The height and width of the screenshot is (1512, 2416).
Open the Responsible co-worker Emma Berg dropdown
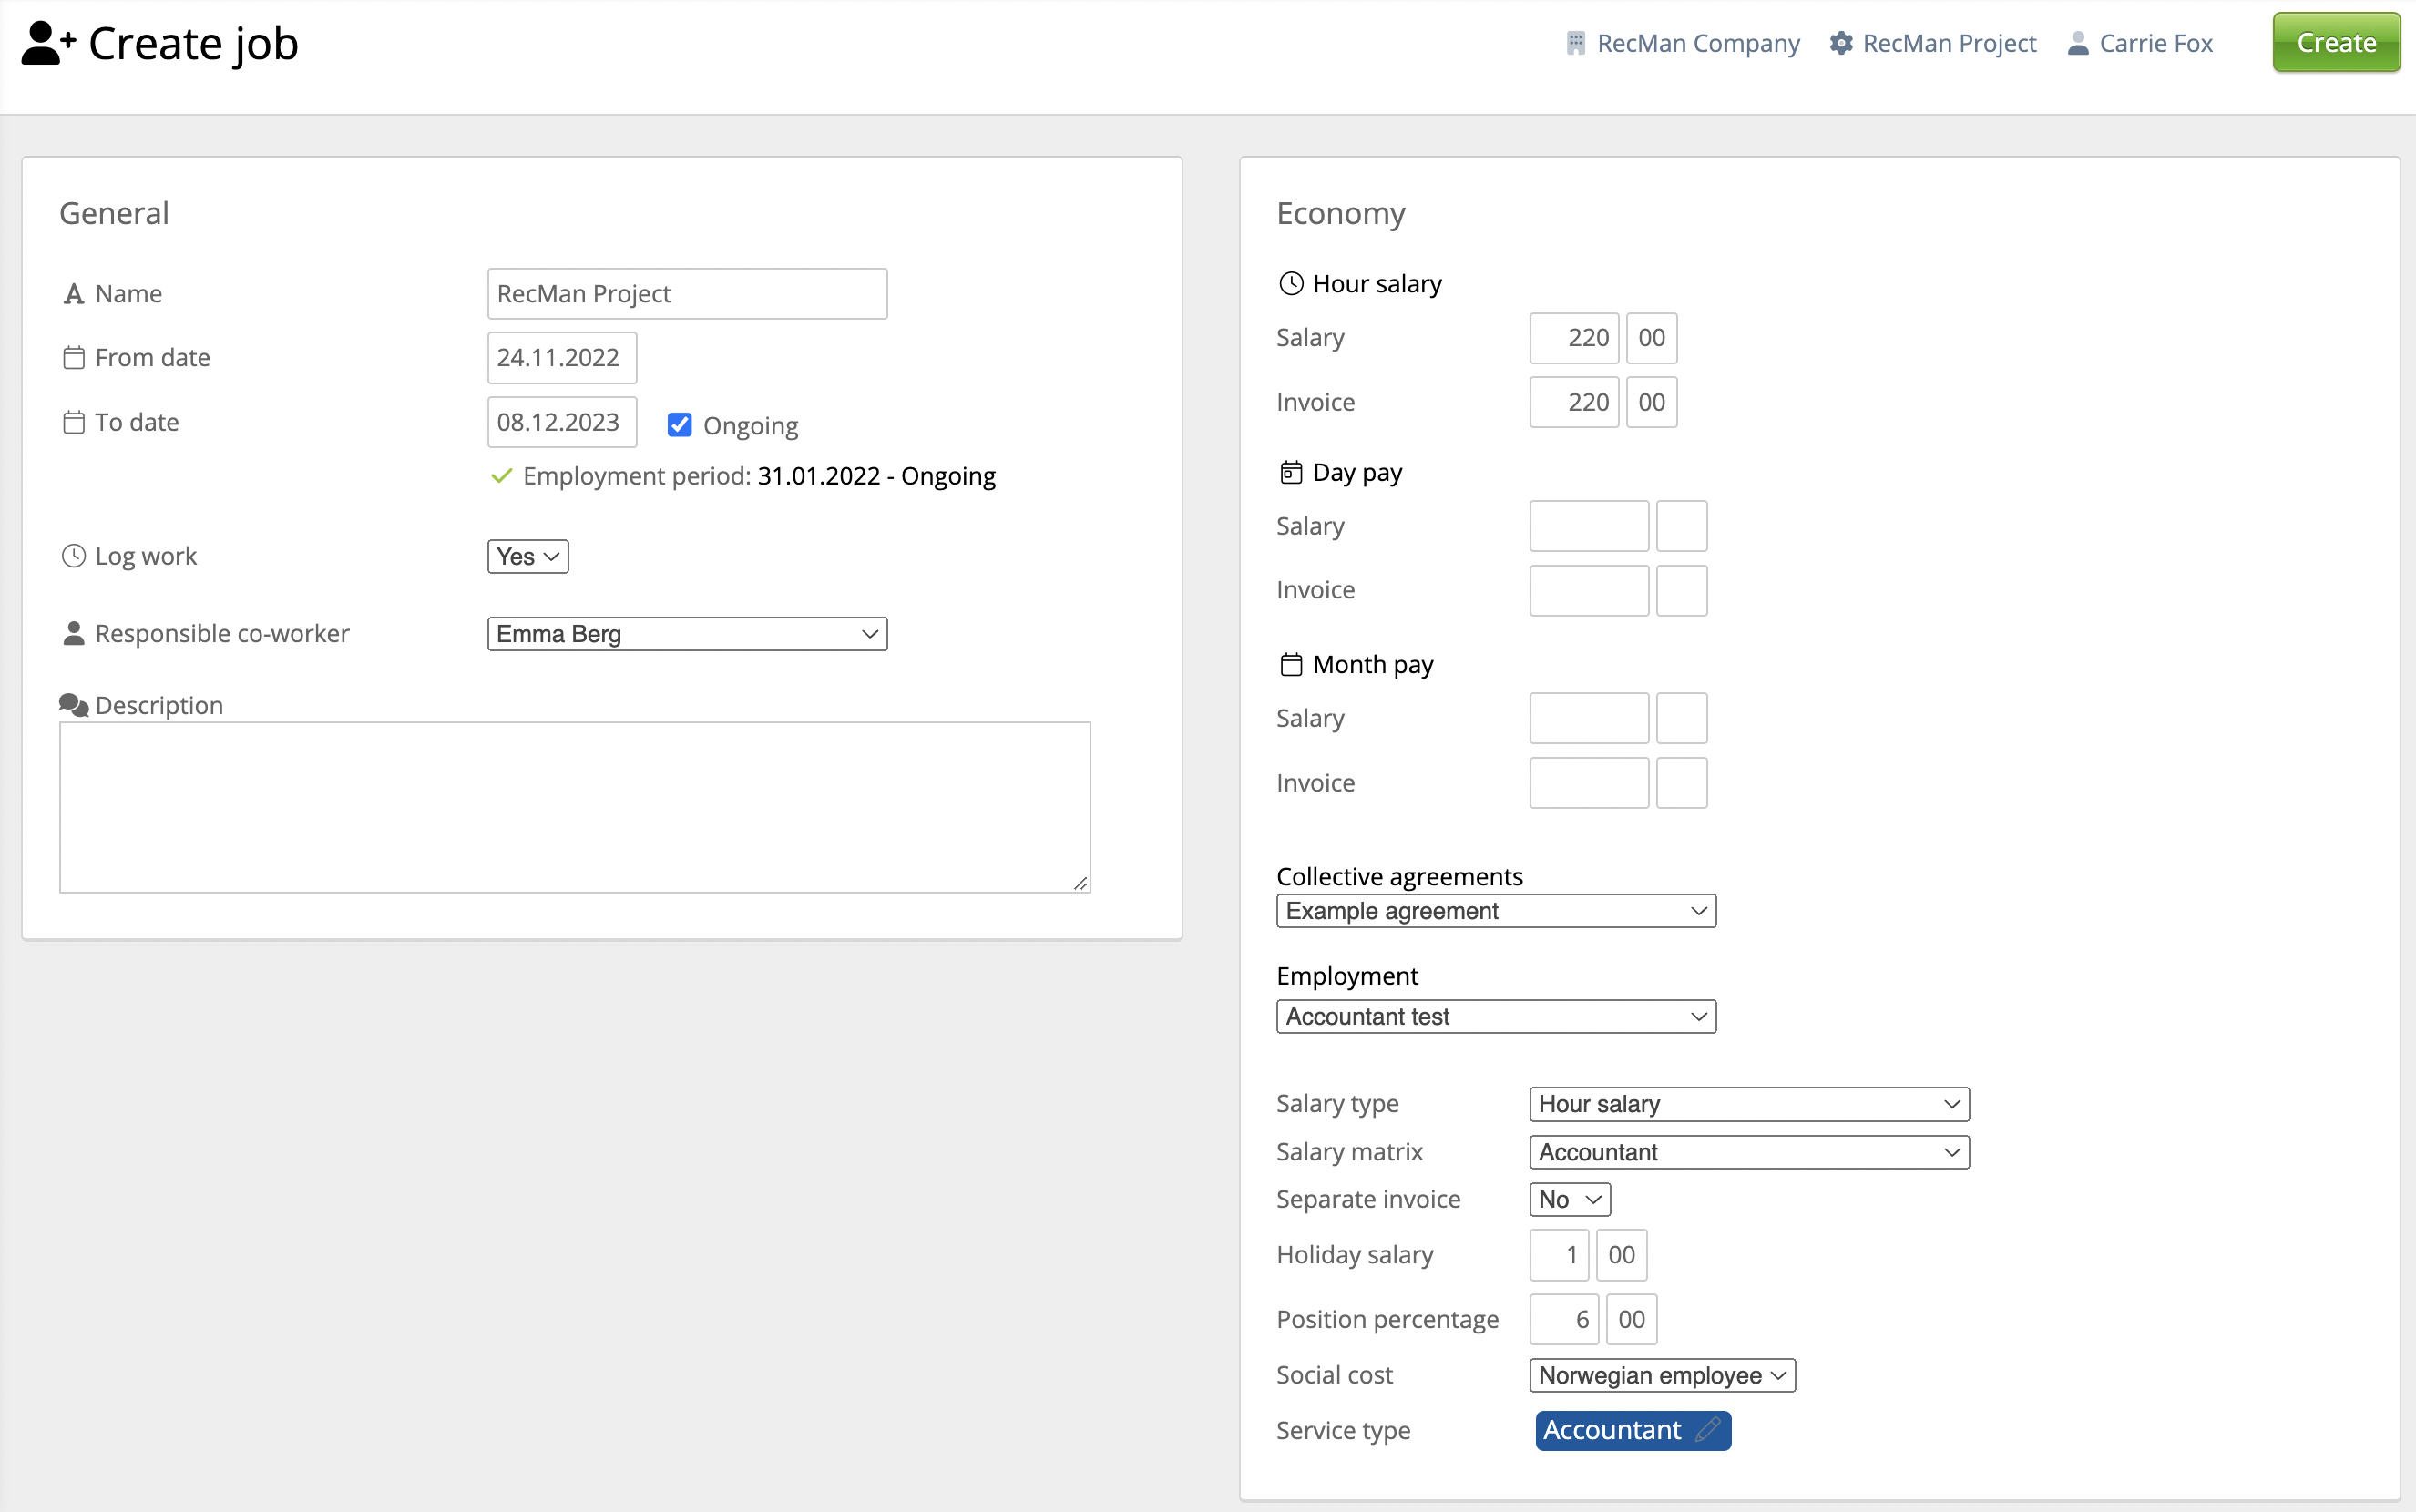(686, 634)
